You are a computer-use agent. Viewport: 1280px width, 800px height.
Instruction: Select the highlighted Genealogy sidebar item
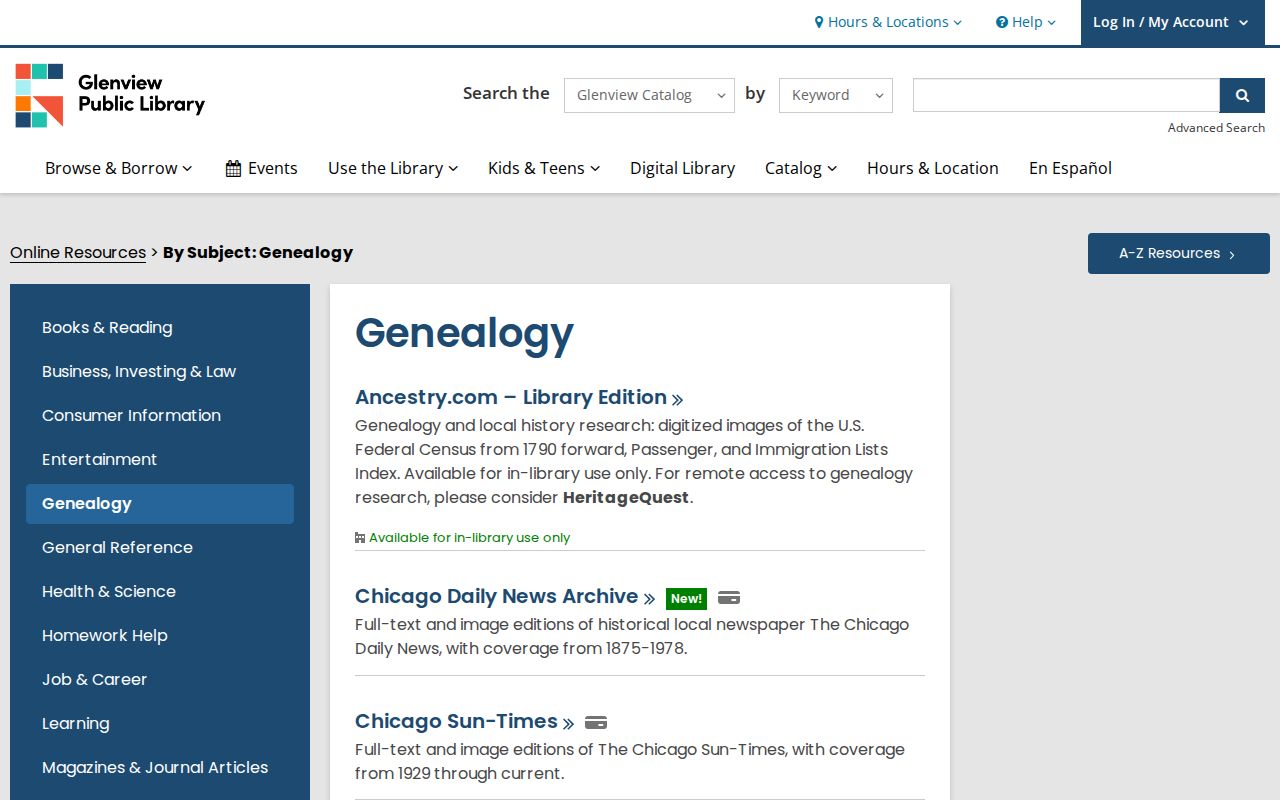160,504
